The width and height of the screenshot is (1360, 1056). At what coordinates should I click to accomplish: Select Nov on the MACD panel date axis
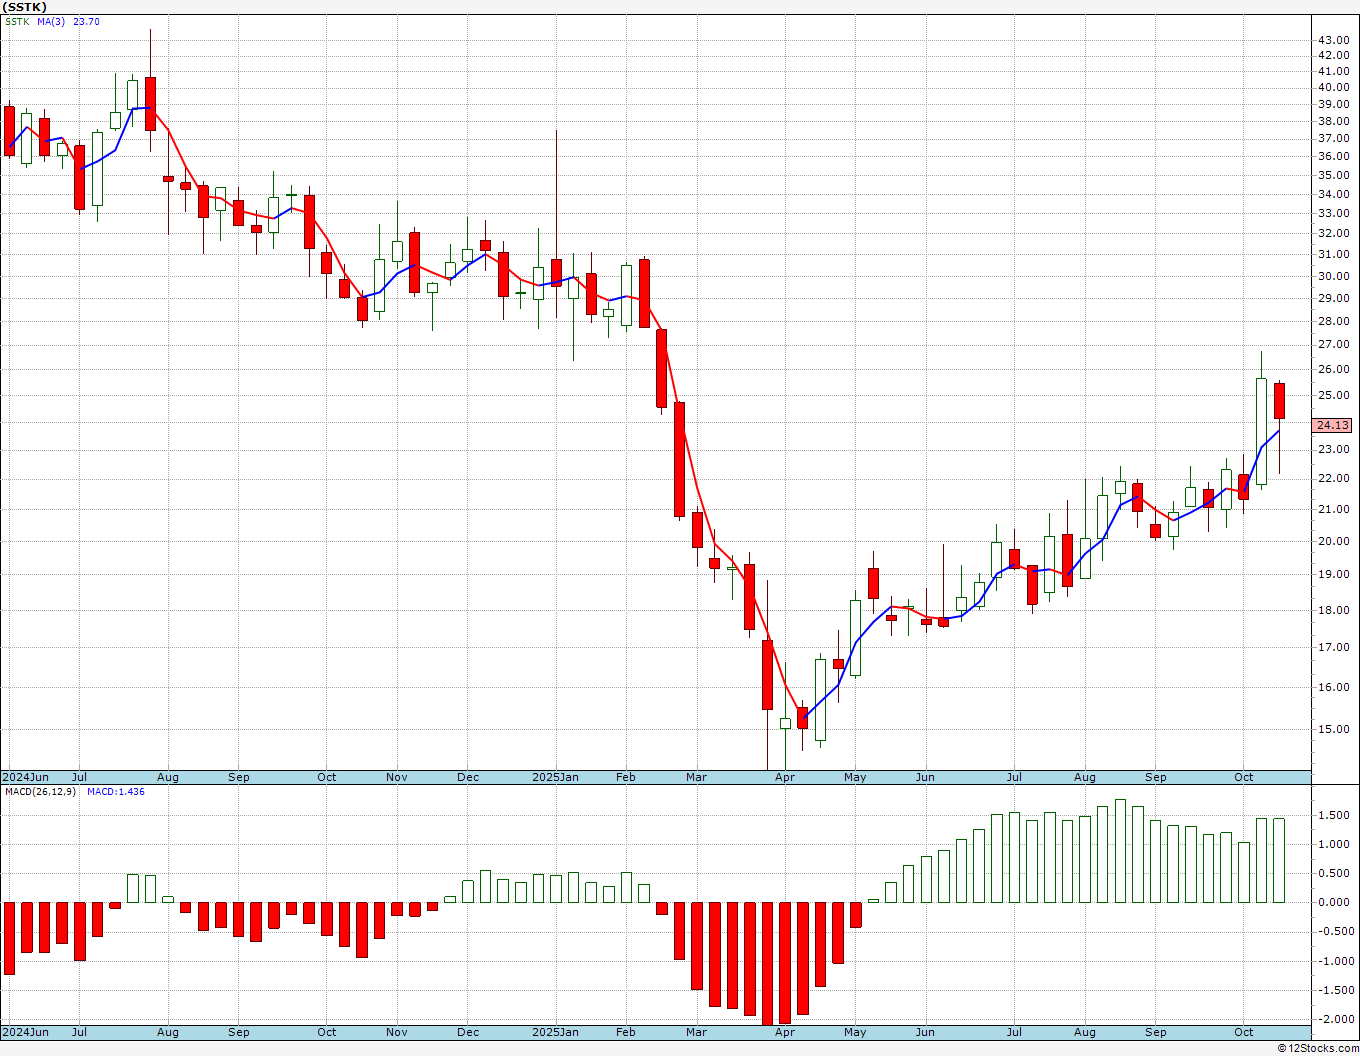tap(397, 1032)
